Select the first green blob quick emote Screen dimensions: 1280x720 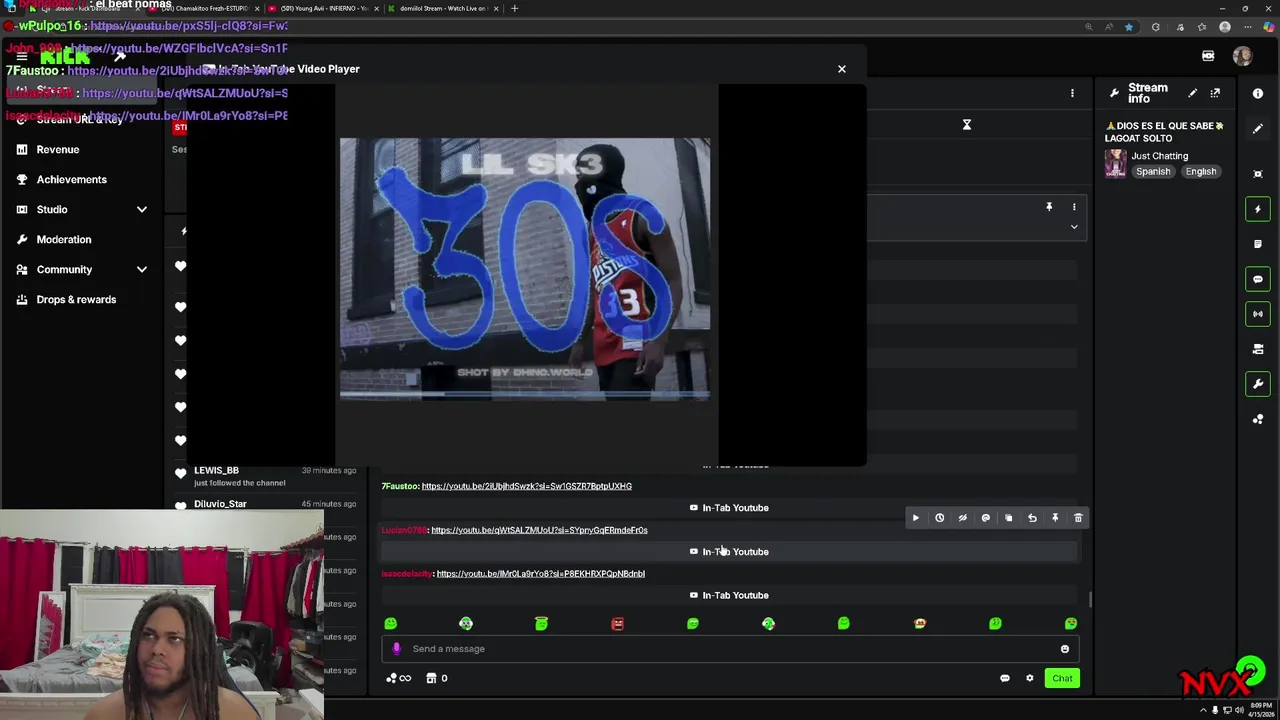point(391,624)
